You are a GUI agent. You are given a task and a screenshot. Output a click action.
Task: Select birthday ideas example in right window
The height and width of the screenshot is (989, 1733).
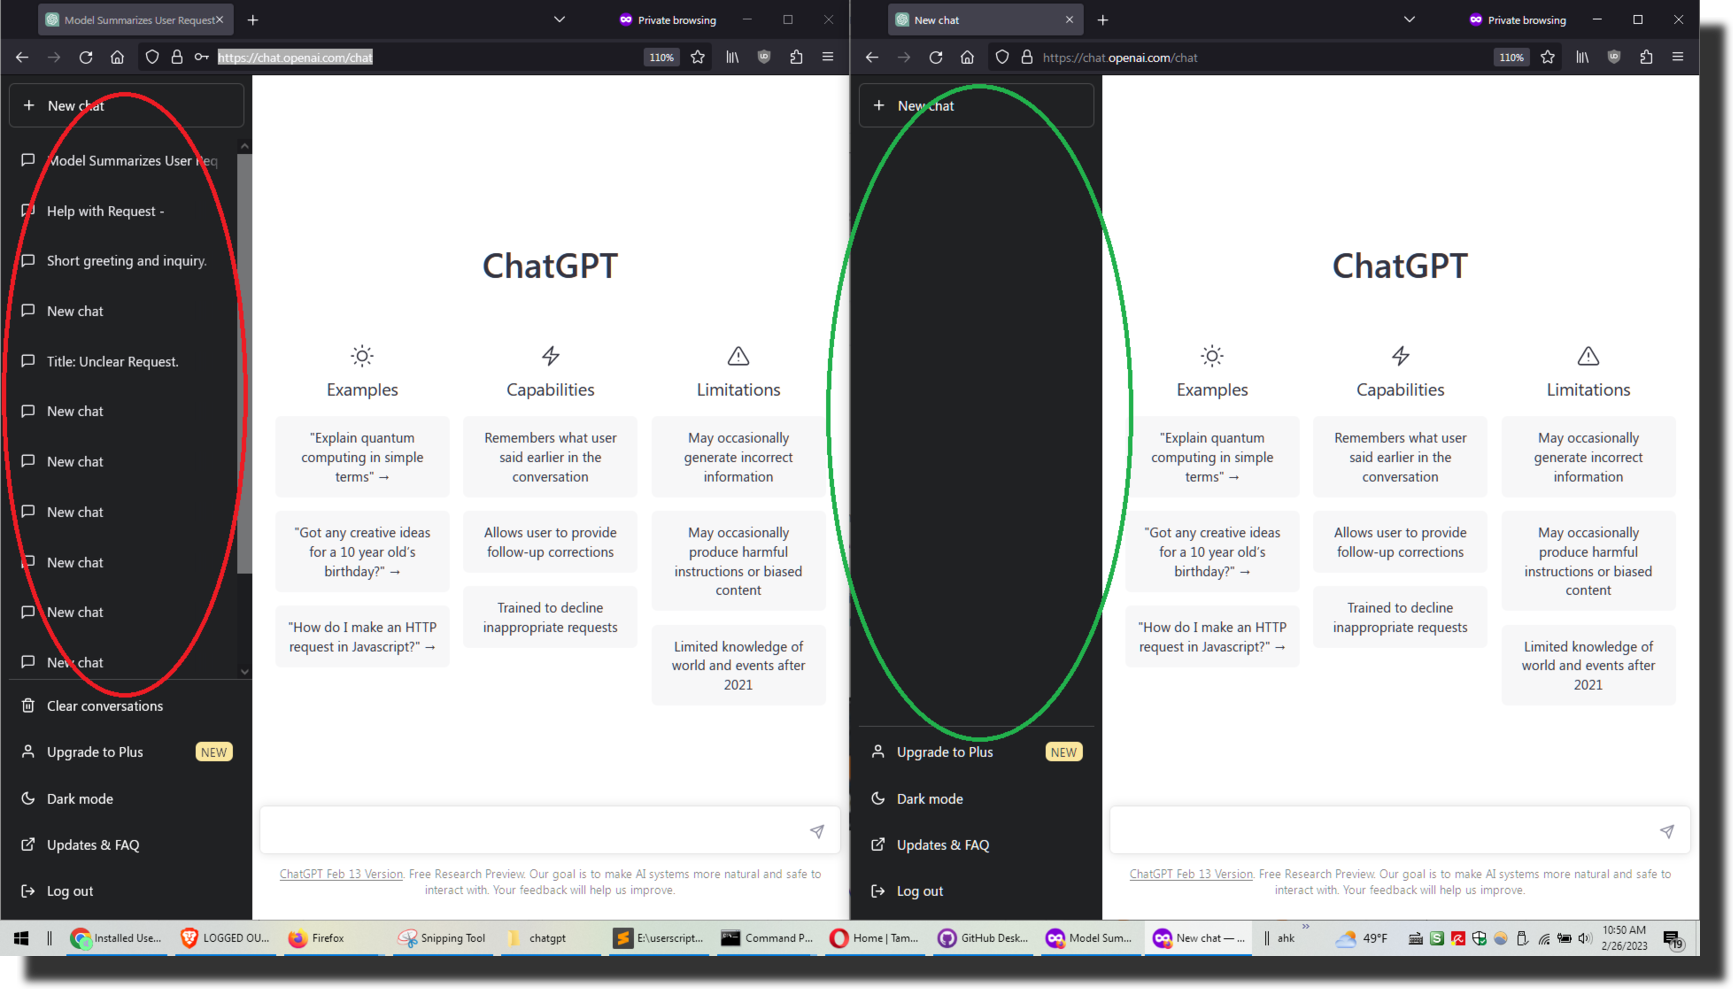pos(1212,552)
